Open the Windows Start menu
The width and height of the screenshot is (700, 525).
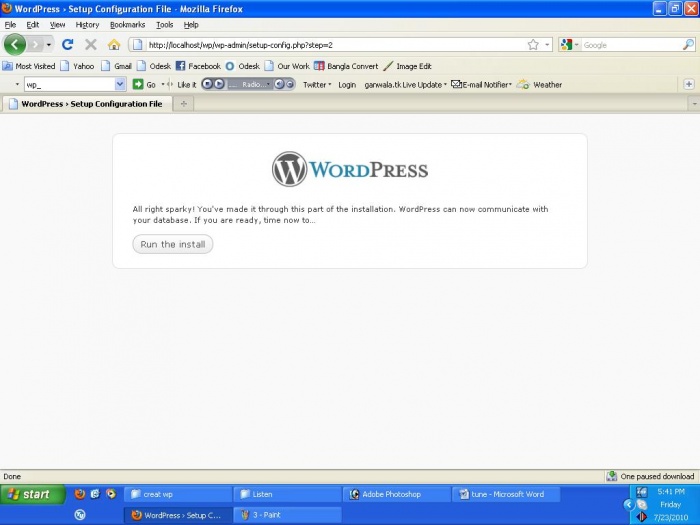(32, 494)
